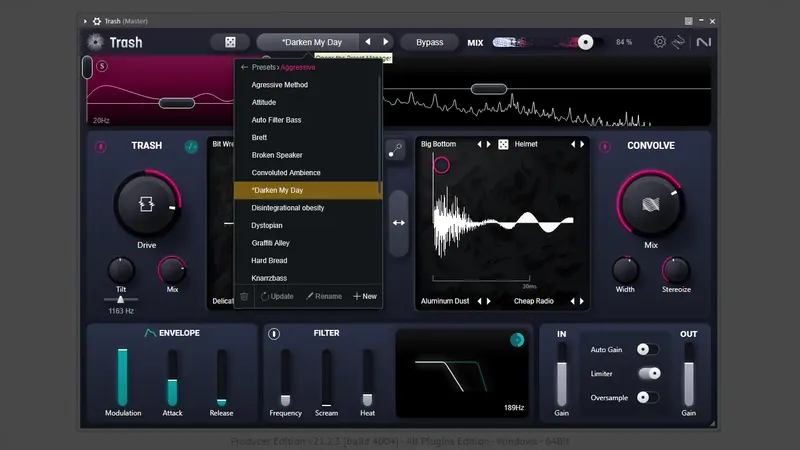
Task: Select Agressive Method preset
Action: (308, 85)
